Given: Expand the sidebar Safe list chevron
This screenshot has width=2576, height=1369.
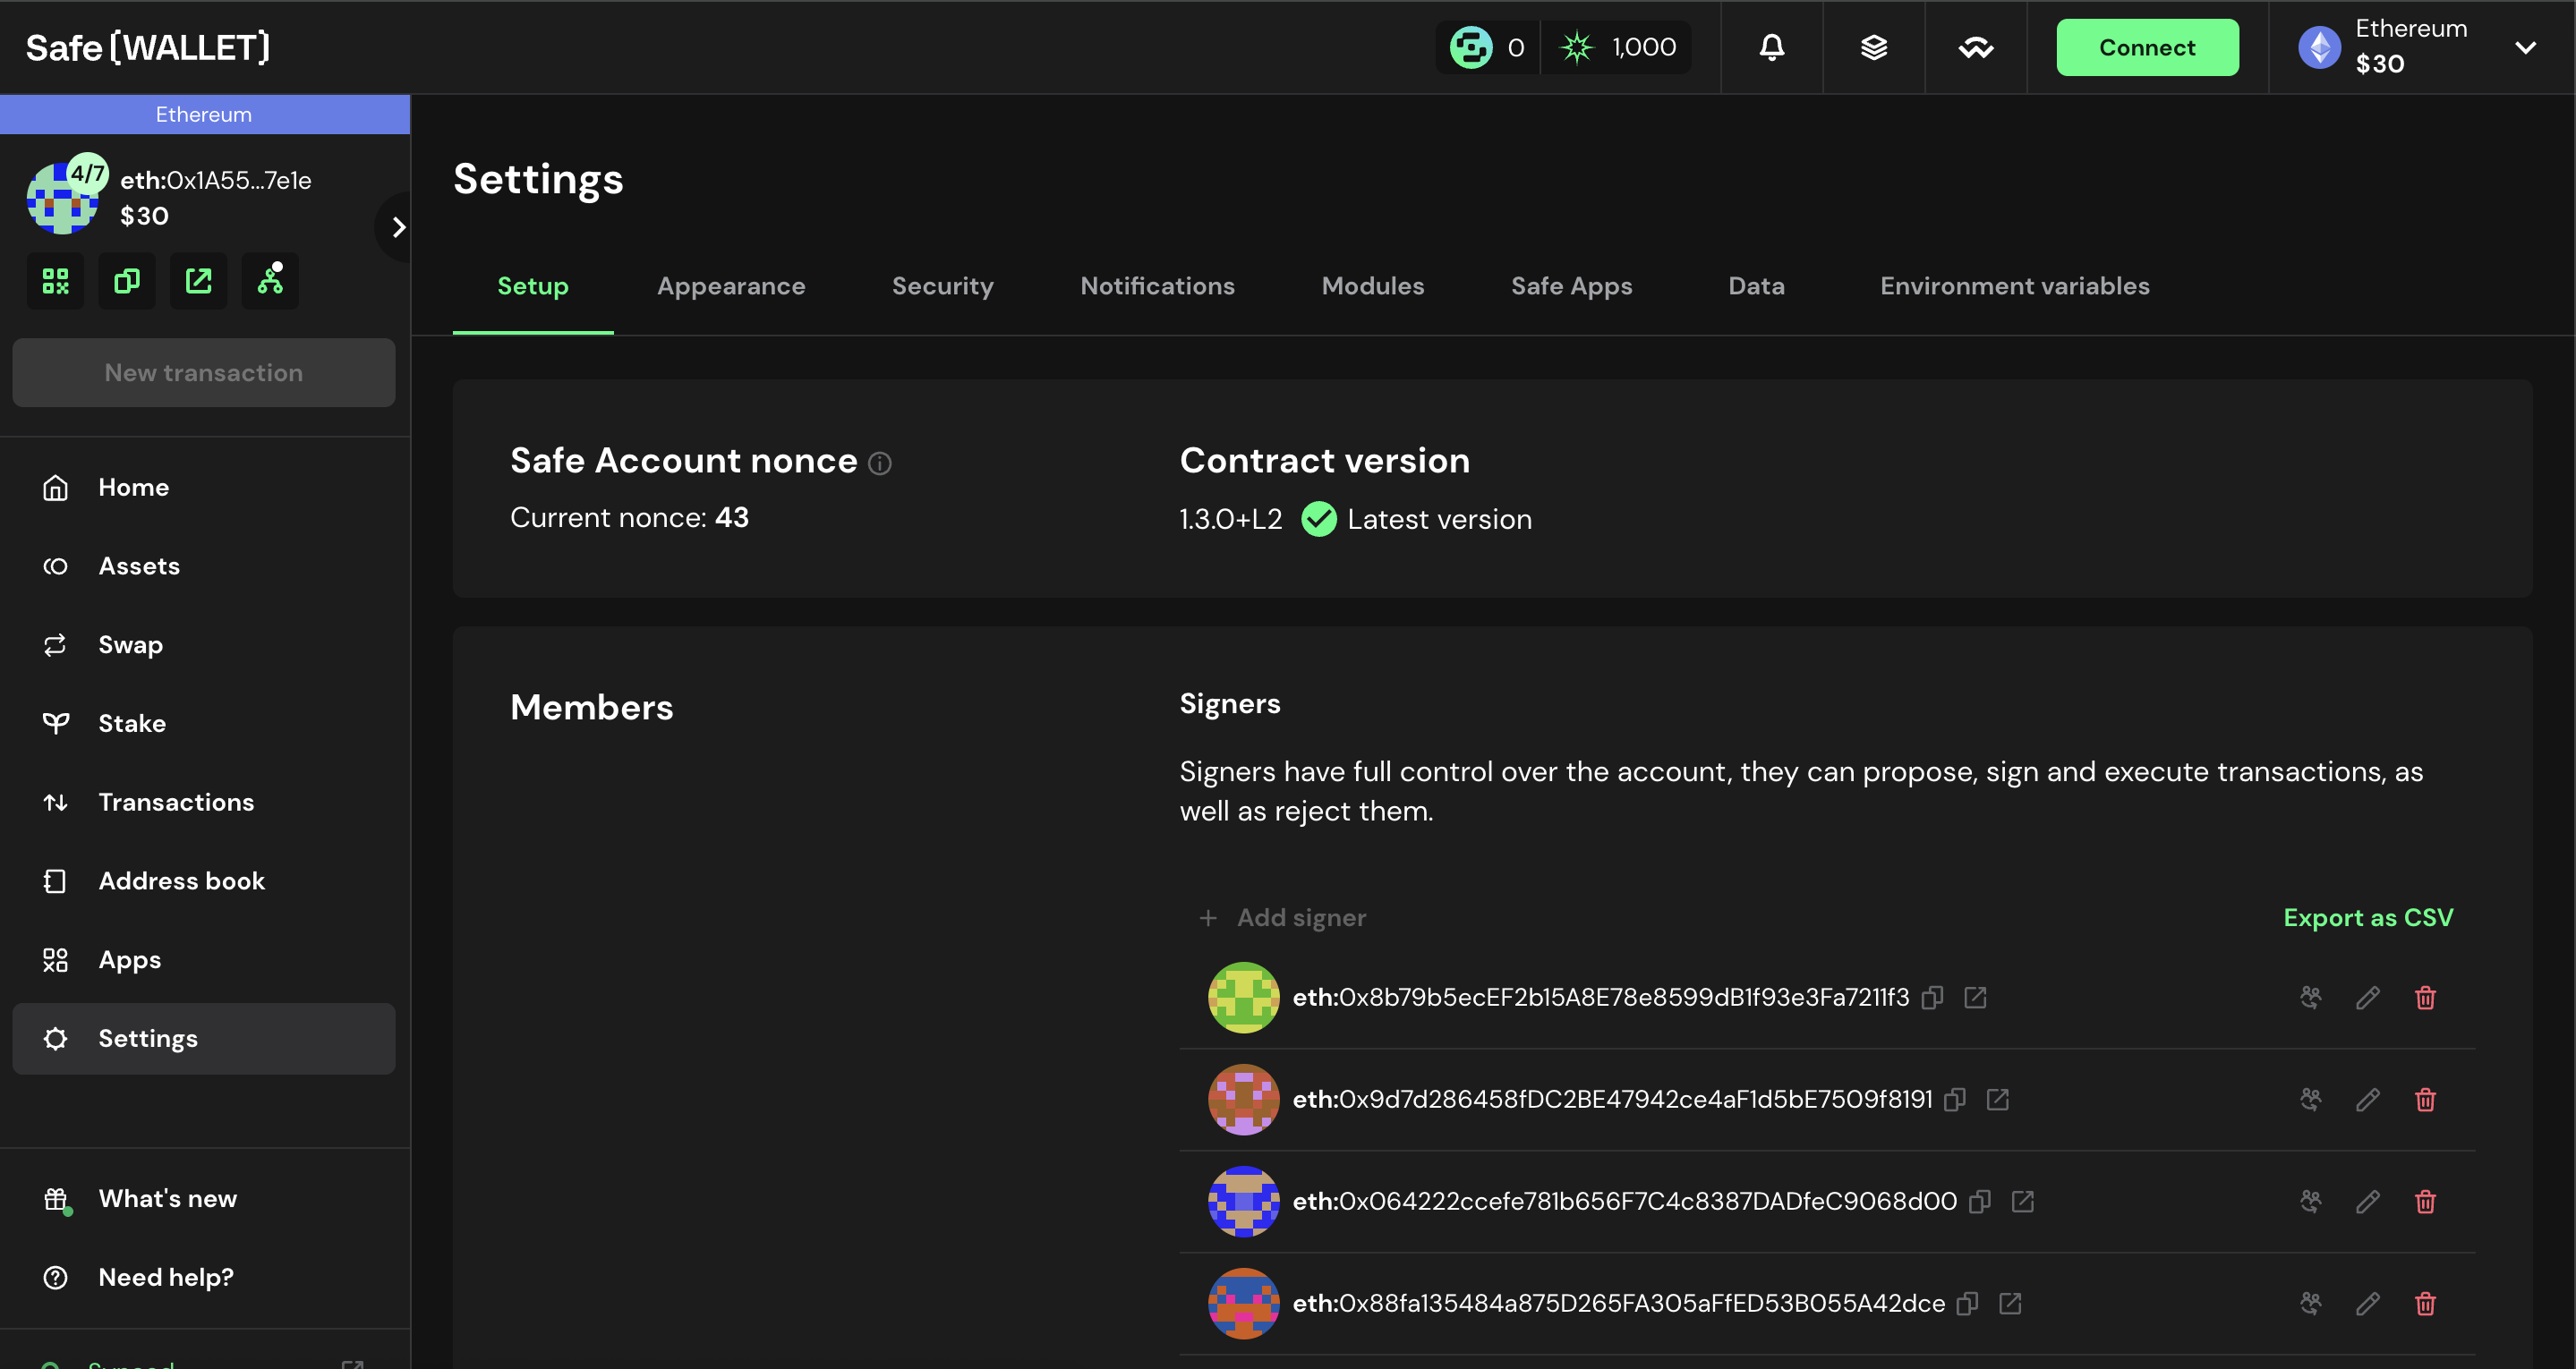Looking at the screenshot, I should pyautogui.click(x=398, y=227).
